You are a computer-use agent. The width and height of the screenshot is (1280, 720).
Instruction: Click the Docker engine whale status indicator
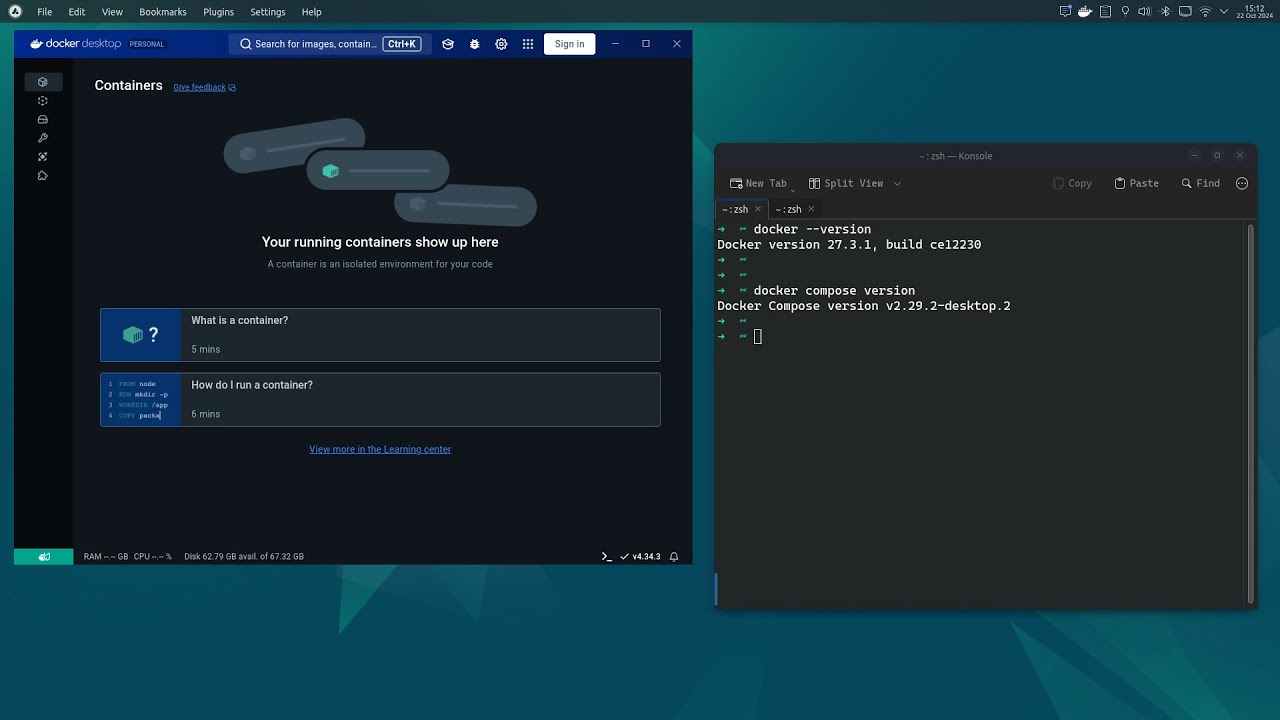44,557
